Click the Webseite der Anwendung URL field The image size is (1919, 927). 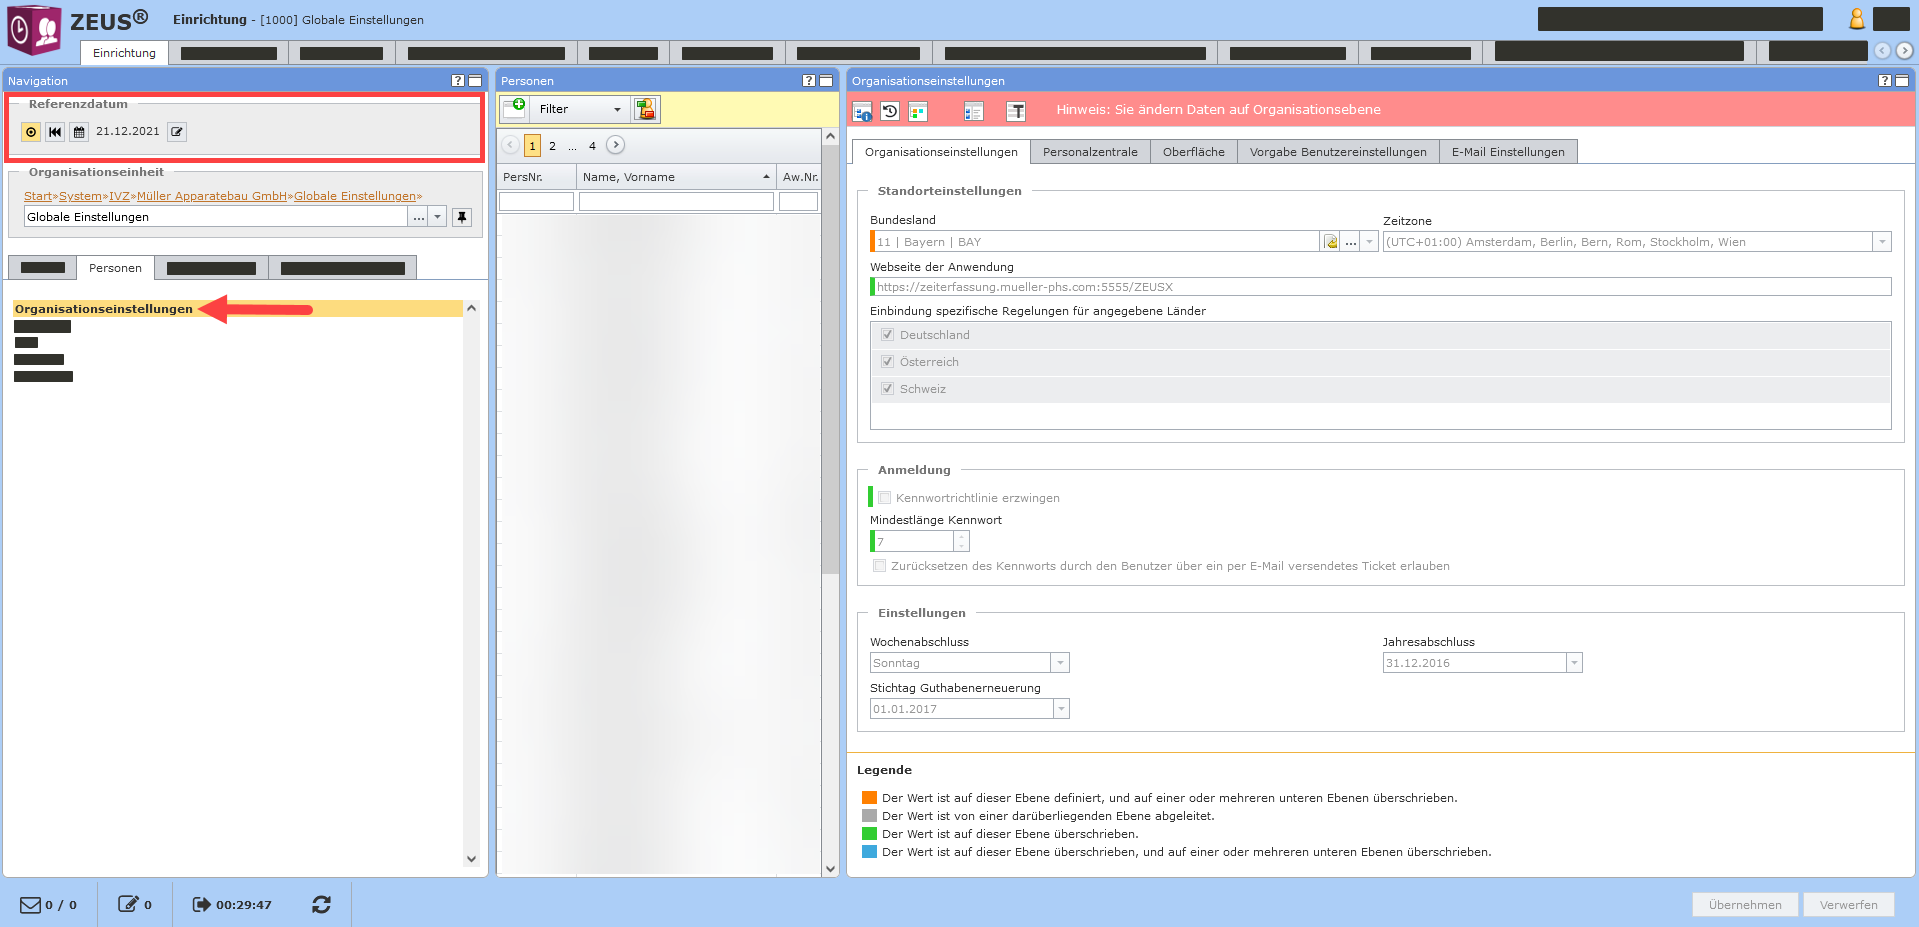(1380, 287)
